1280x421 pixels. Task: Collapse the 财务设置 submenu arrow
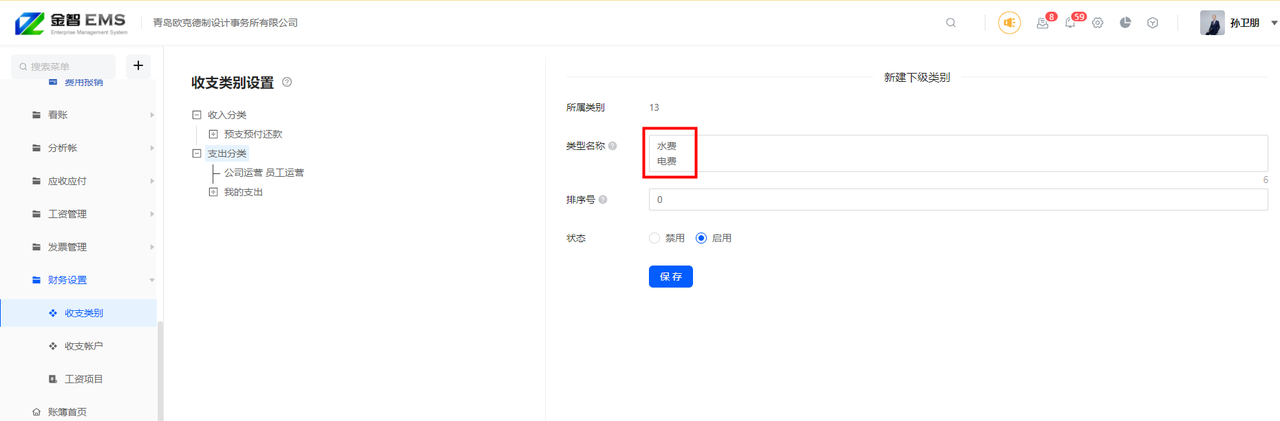tap(152, 280)
